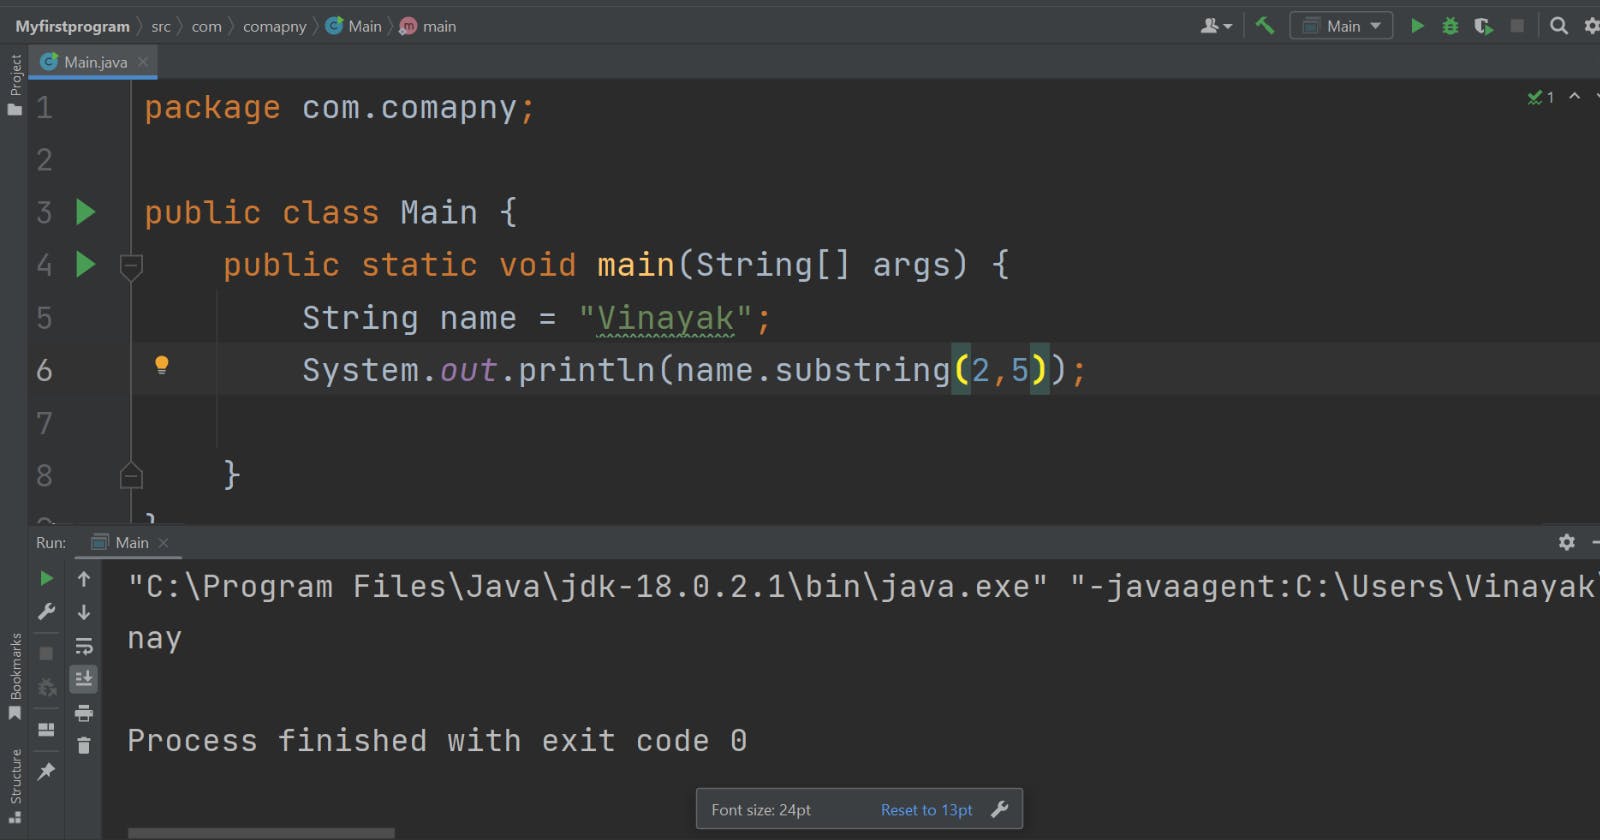This screenshot has height=840, width=1600.
Task: Click println on line 6
Action: click(x=586, y=371)
